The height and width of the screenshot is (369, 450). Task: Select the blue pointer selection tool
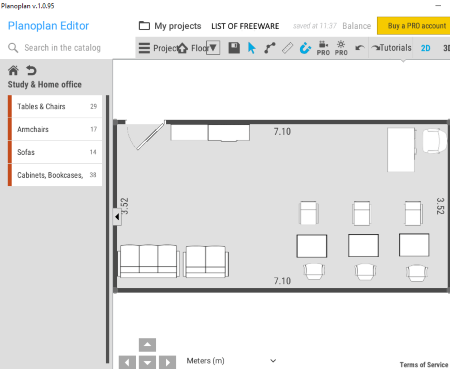coord(252,48)
